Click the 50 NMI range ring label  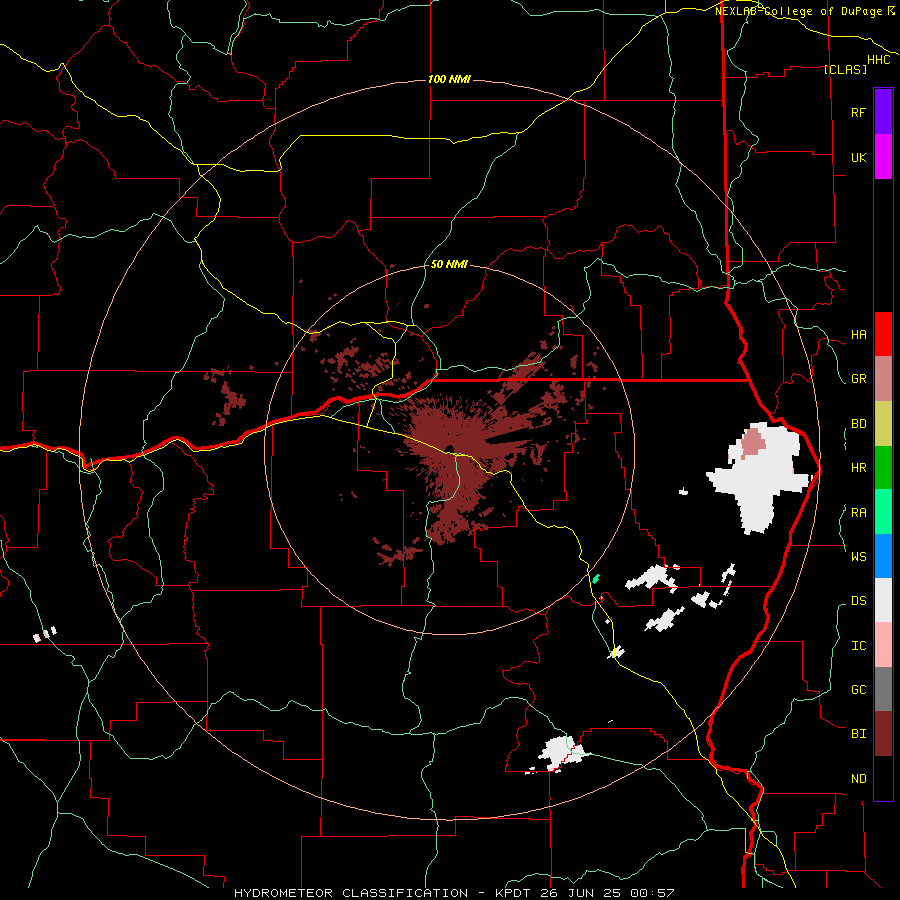click(449, 265)
